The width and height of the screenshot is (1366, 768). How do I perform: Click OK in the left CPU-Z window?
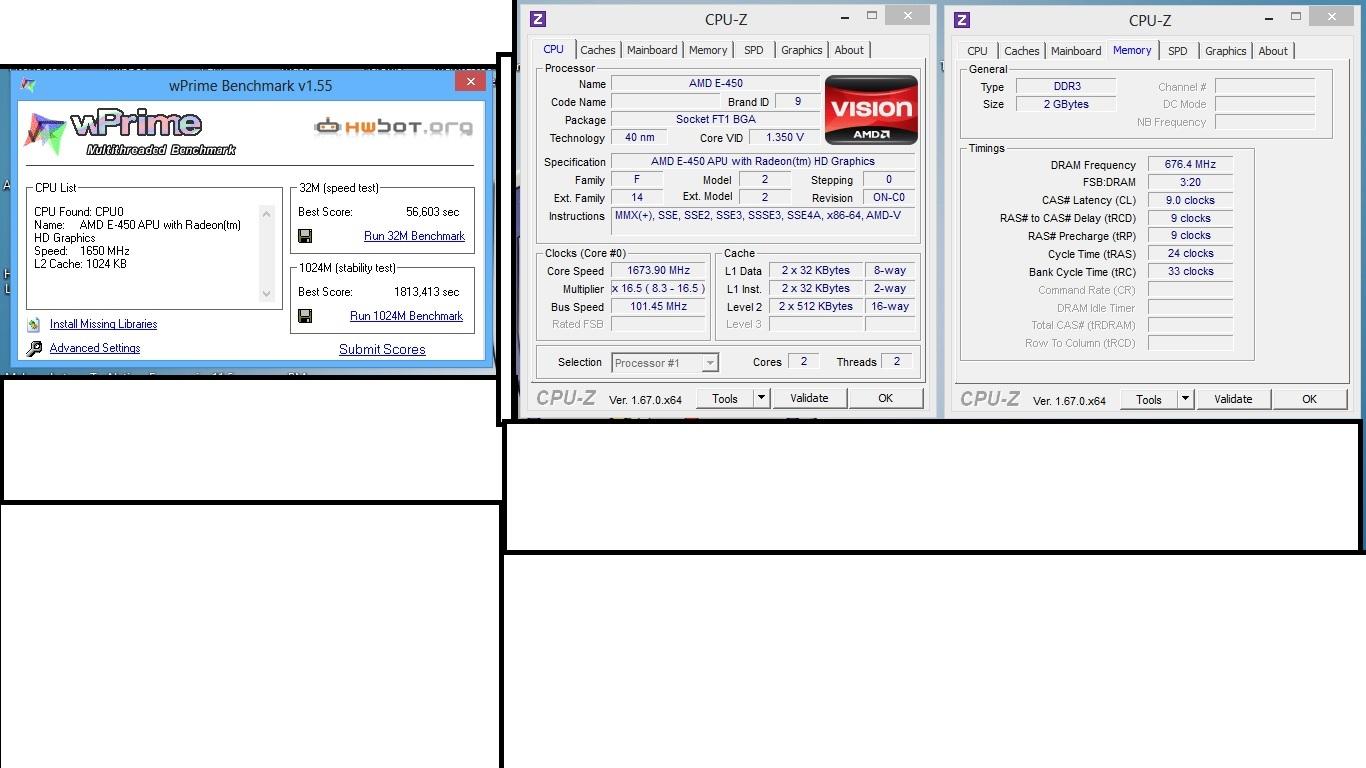pyautogui.click(x=885, y=398)
